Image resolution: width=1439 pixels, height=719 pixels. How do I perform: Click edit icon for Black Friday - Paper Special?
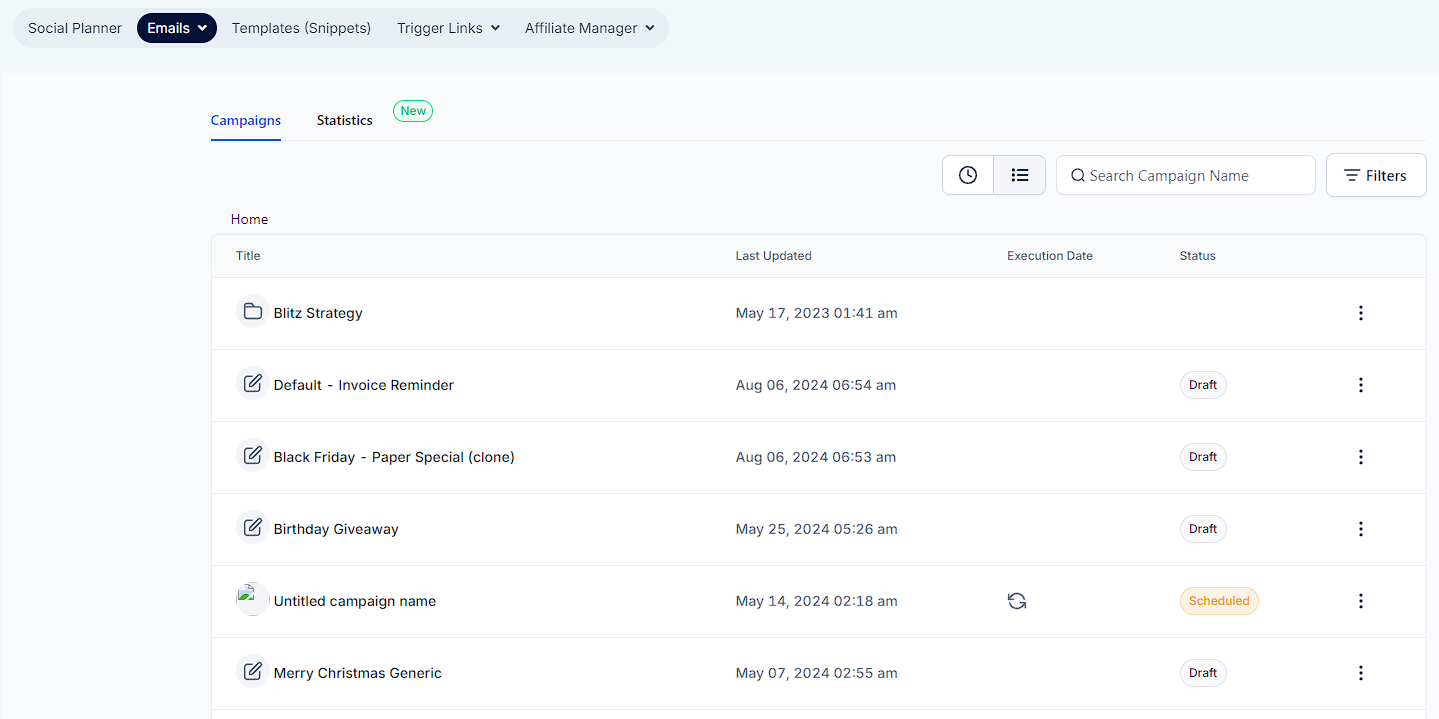pyautogui.click(x=253, y=456)
